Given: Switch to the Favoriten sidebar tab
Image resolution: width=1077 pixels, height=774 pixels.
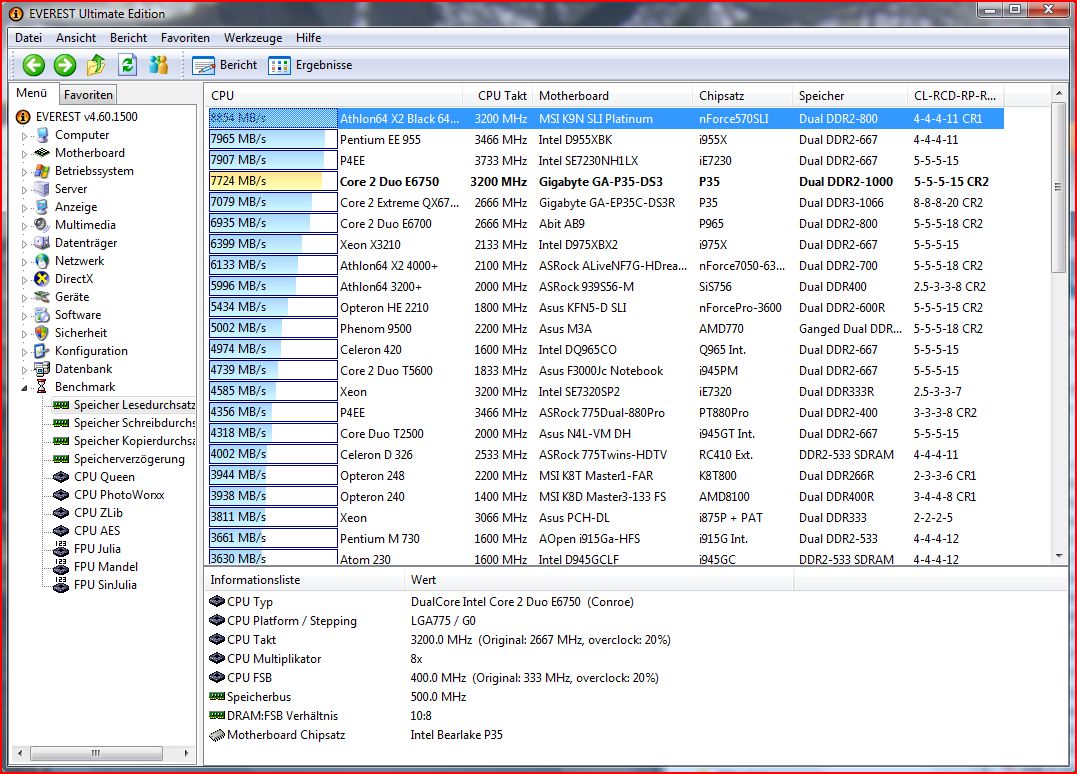Looking at the screenshot, I should pyautogui.click(x=88, y=95).
